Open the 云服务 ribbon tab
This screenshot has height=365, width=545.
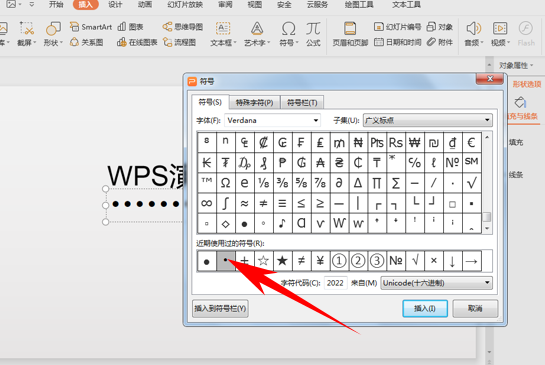tap(317, 5)
